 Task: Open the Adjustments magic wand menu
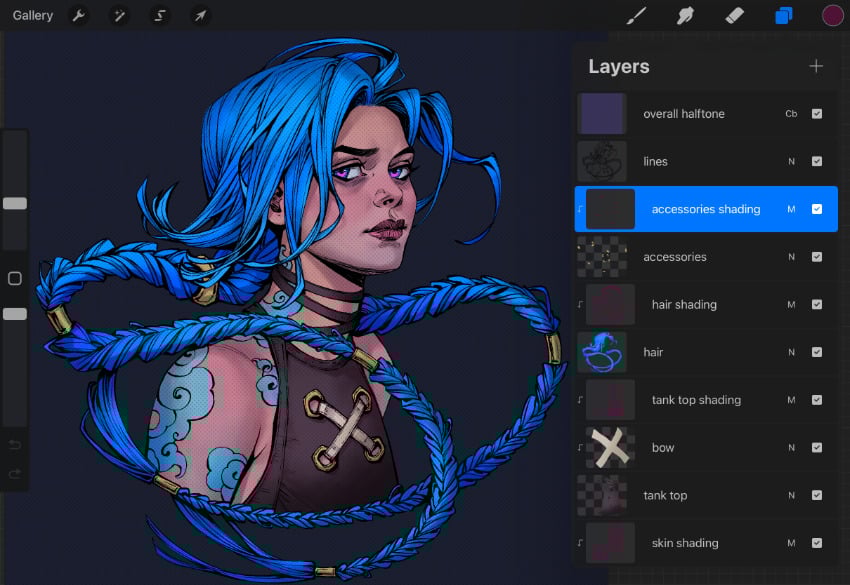point(119,15)
